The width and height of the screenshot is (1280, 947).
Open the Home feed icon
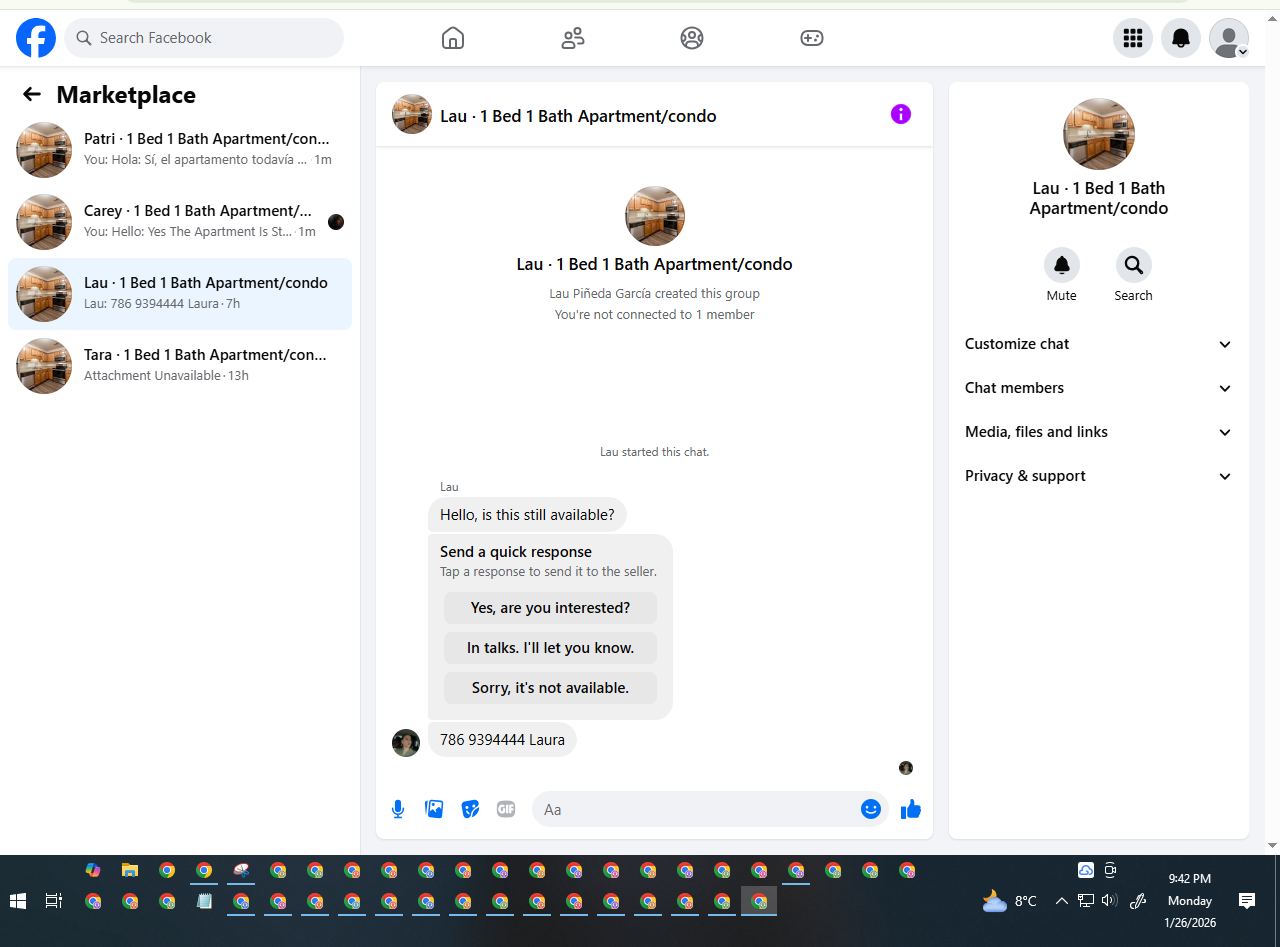click(453, 38)
